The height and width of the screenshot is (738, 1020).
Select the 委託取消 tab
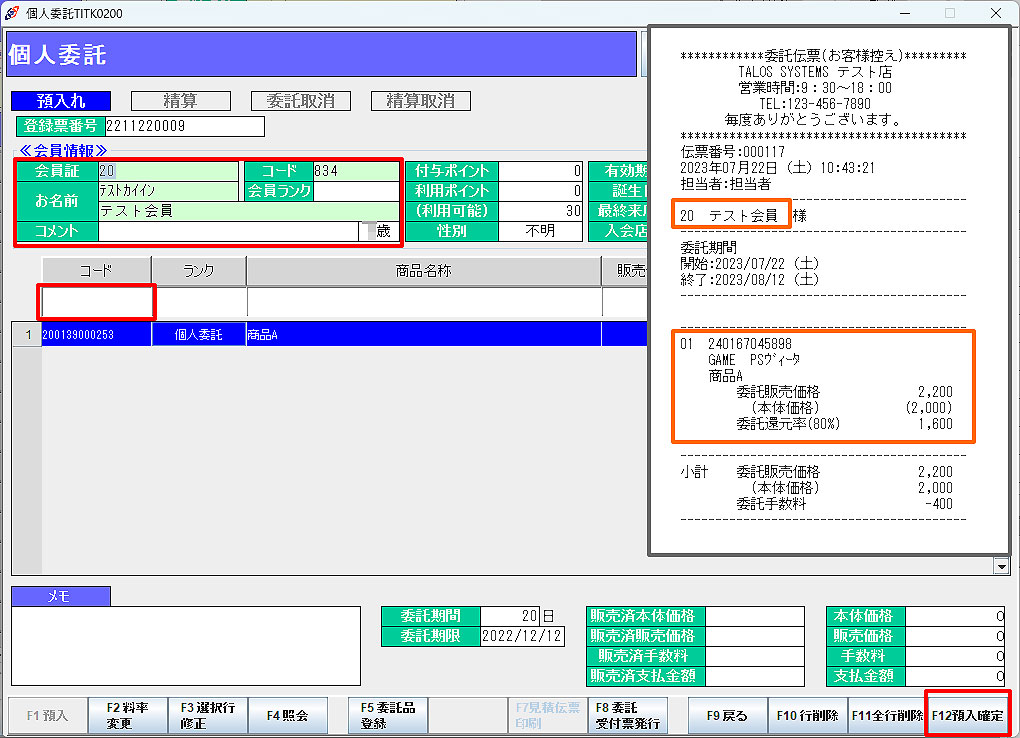coord(300,101)
